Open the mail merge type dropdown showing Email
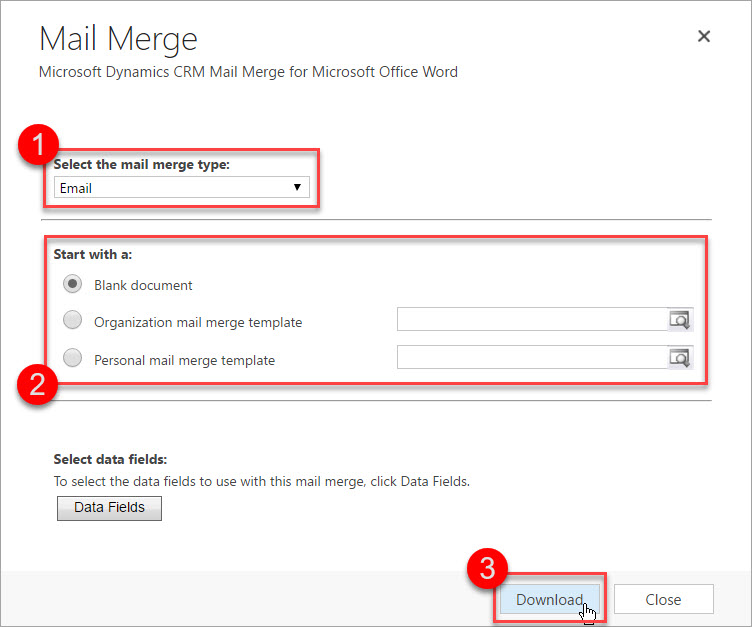752x627 pixels. pos(180,187)
